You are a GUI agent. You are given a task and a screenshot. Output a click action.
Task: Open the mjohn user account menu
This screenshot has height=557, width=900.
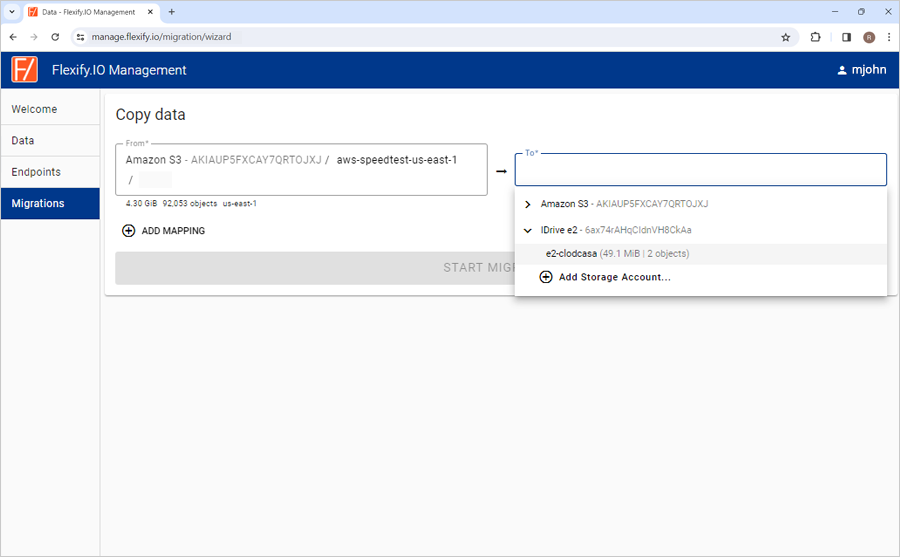[x=862, y=69]
